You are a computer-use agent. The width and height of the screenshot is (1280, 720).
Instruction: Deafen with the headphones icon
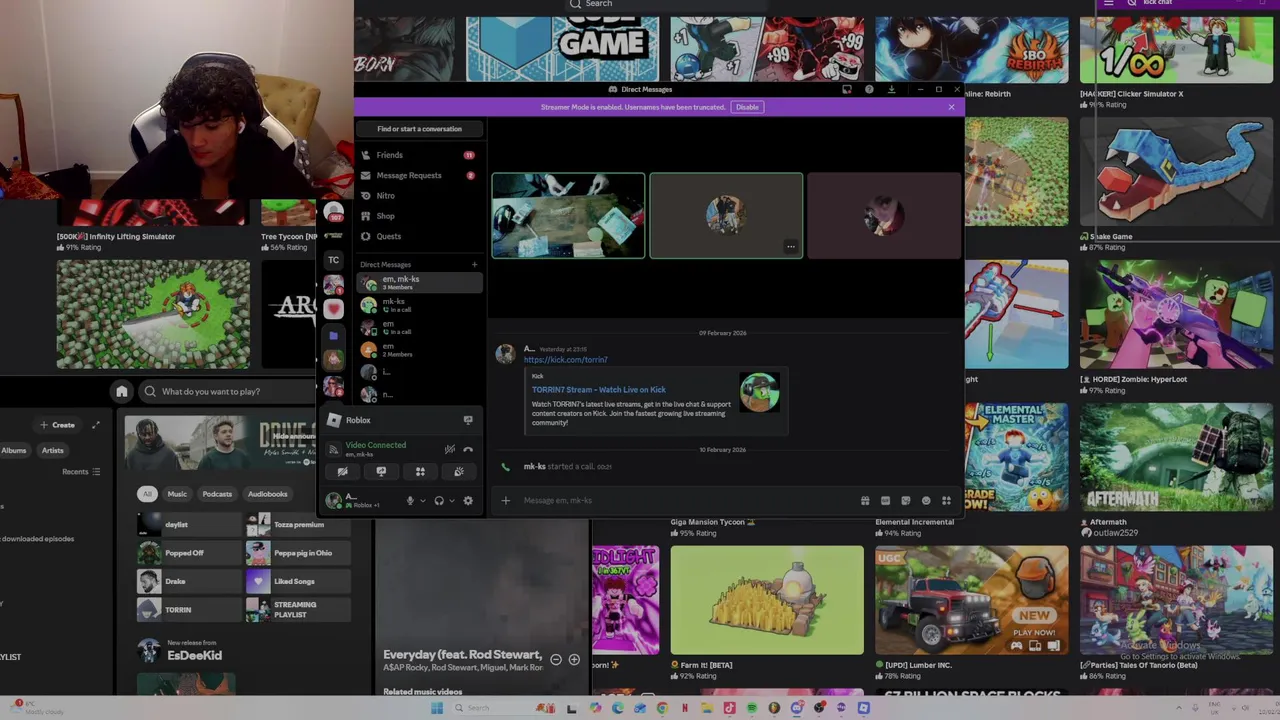pos(439,501)
